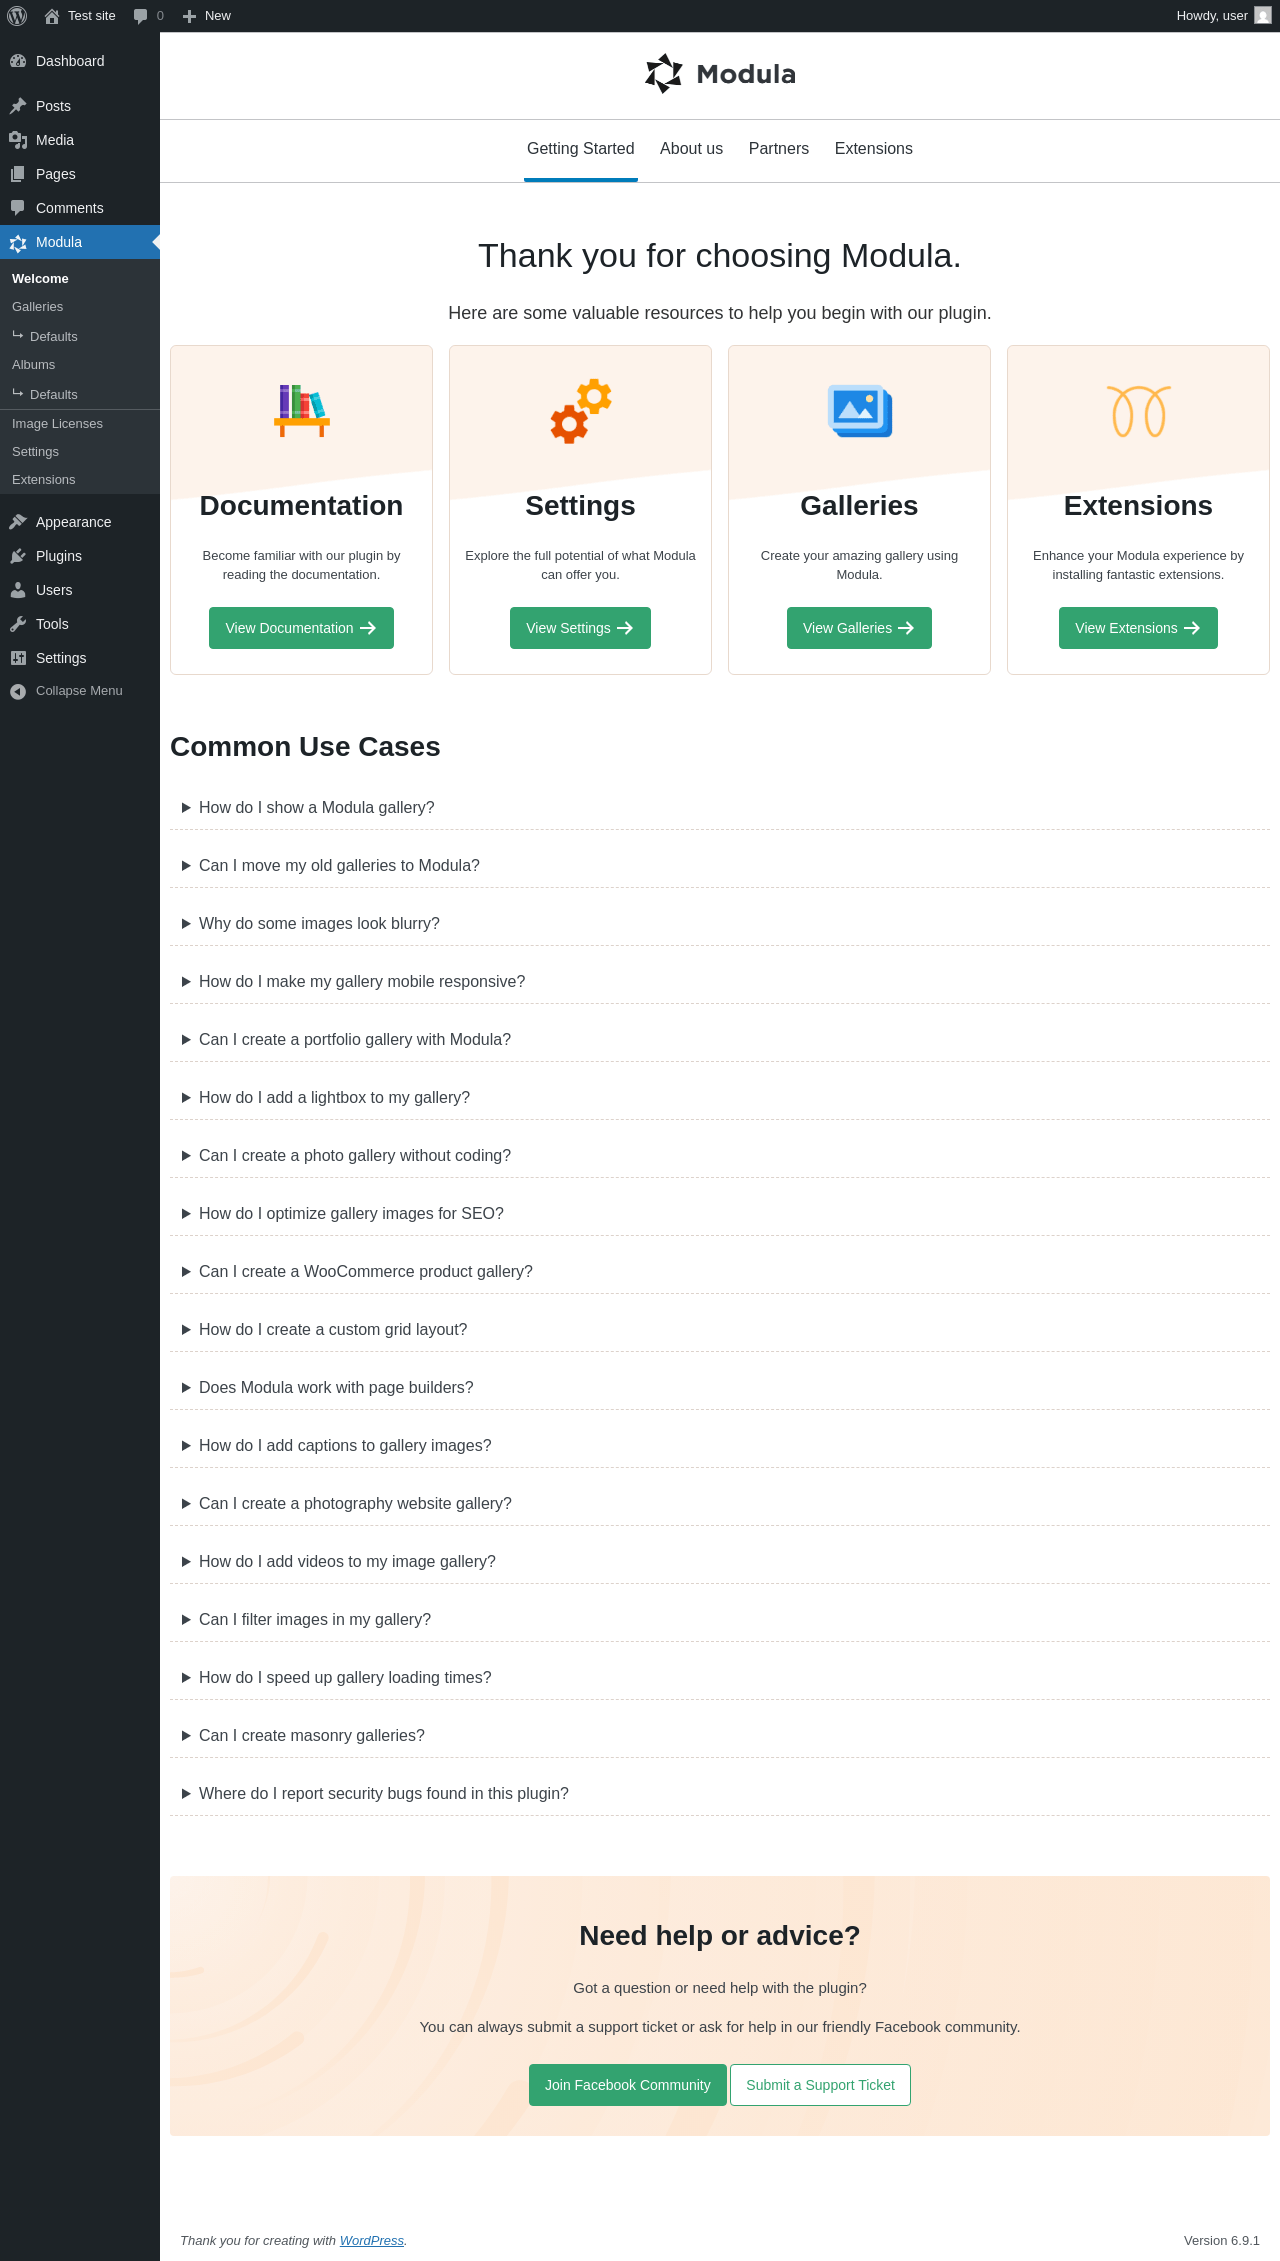Click Submit a Support Ticket button
The height and width of the screenshot is (2261, 1280).
click(820, 2085)
